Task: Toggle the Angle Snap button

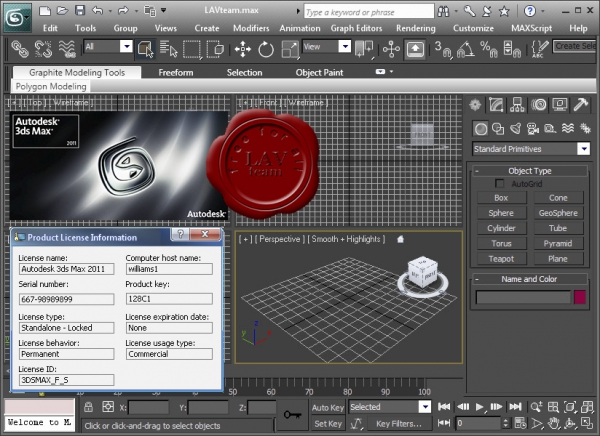Action: [466, 49]
